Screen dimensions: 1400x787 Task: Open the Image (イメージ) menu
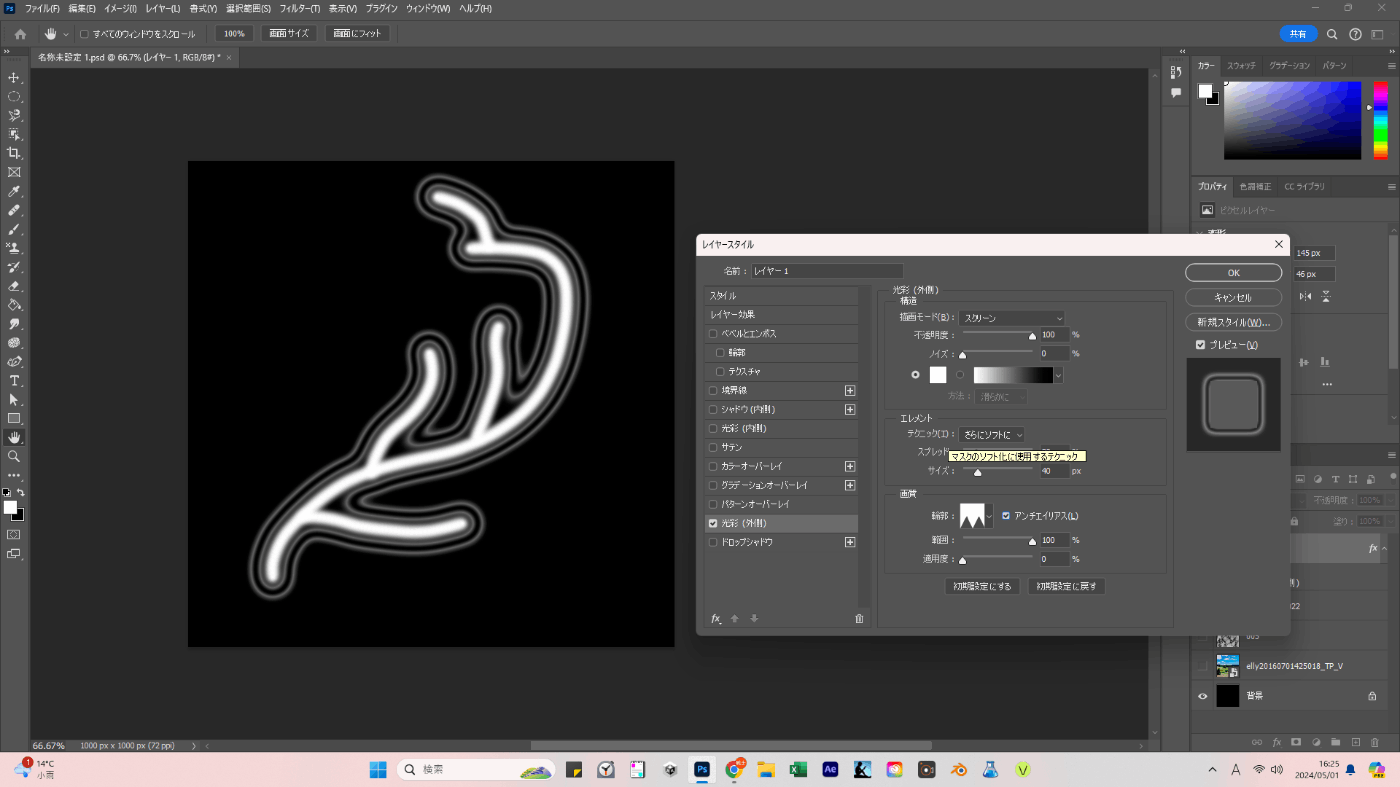[120, 8]
